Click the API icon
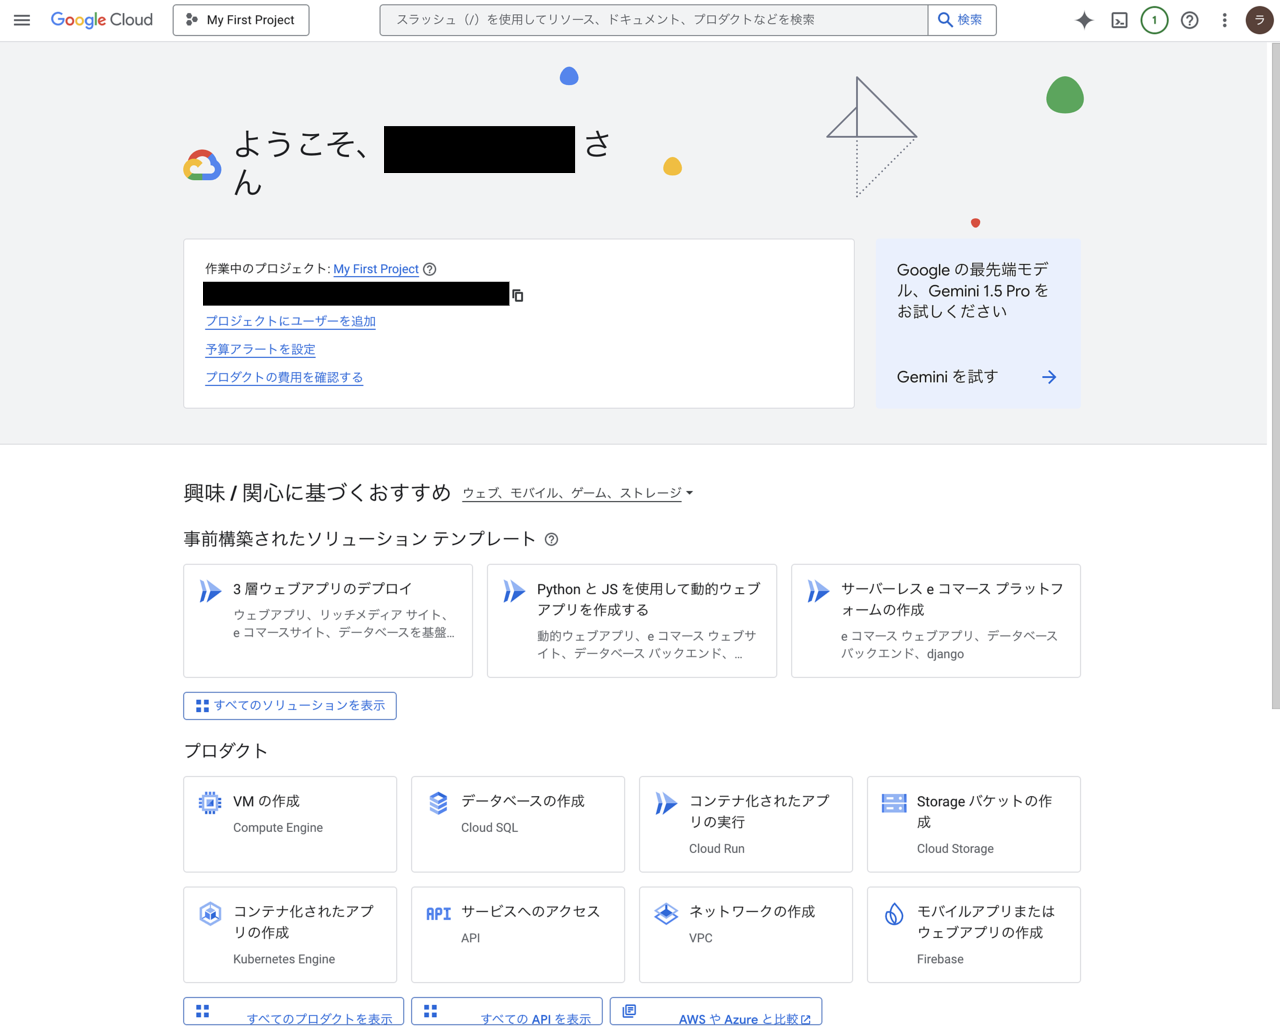Screen dimensions: 1280x1026 point(438,913)
